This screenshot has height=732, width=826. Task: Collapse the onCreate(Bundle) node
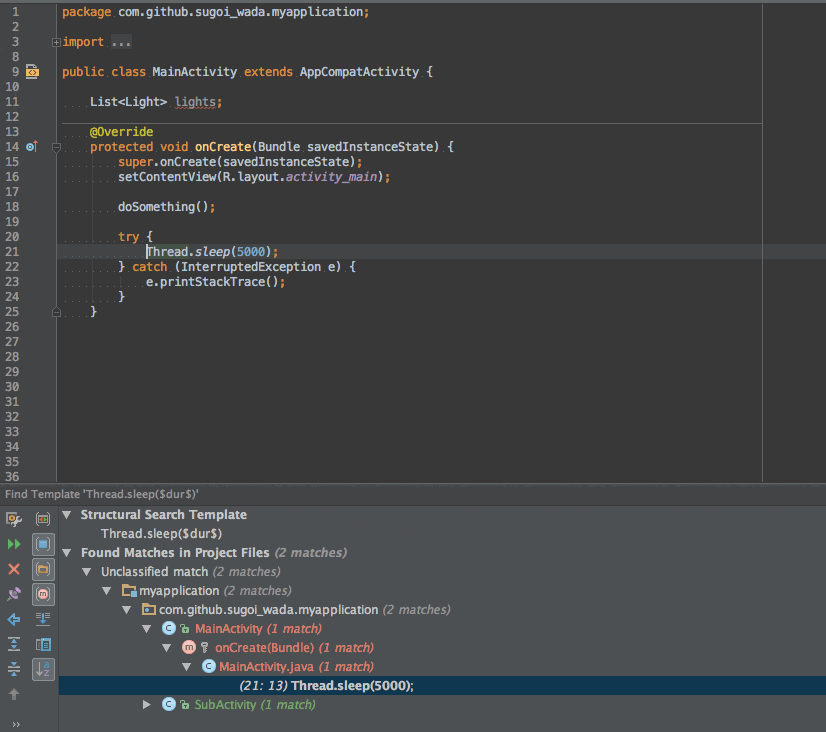point(167,647)
